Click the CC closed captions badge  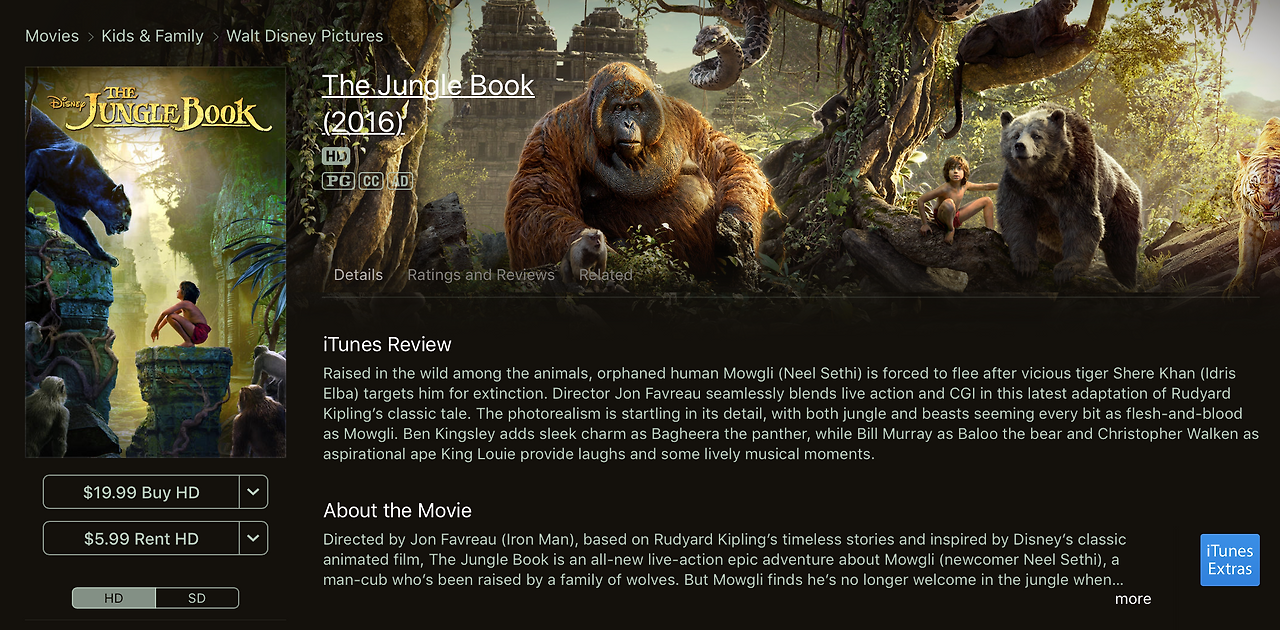[x=371, y=181]
